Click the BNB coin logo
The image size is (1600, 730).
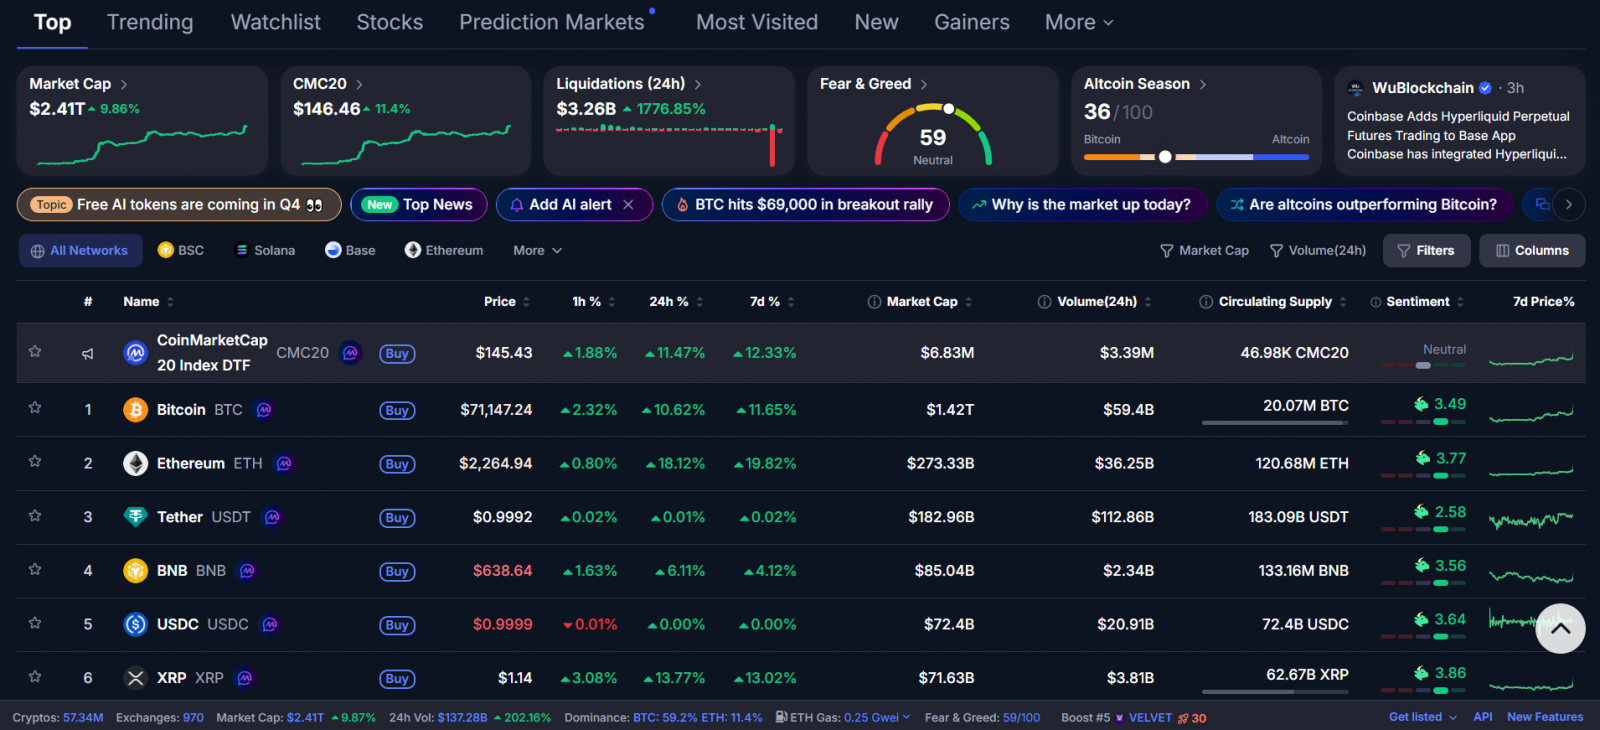pyautogui.click(x=135, y=571)
